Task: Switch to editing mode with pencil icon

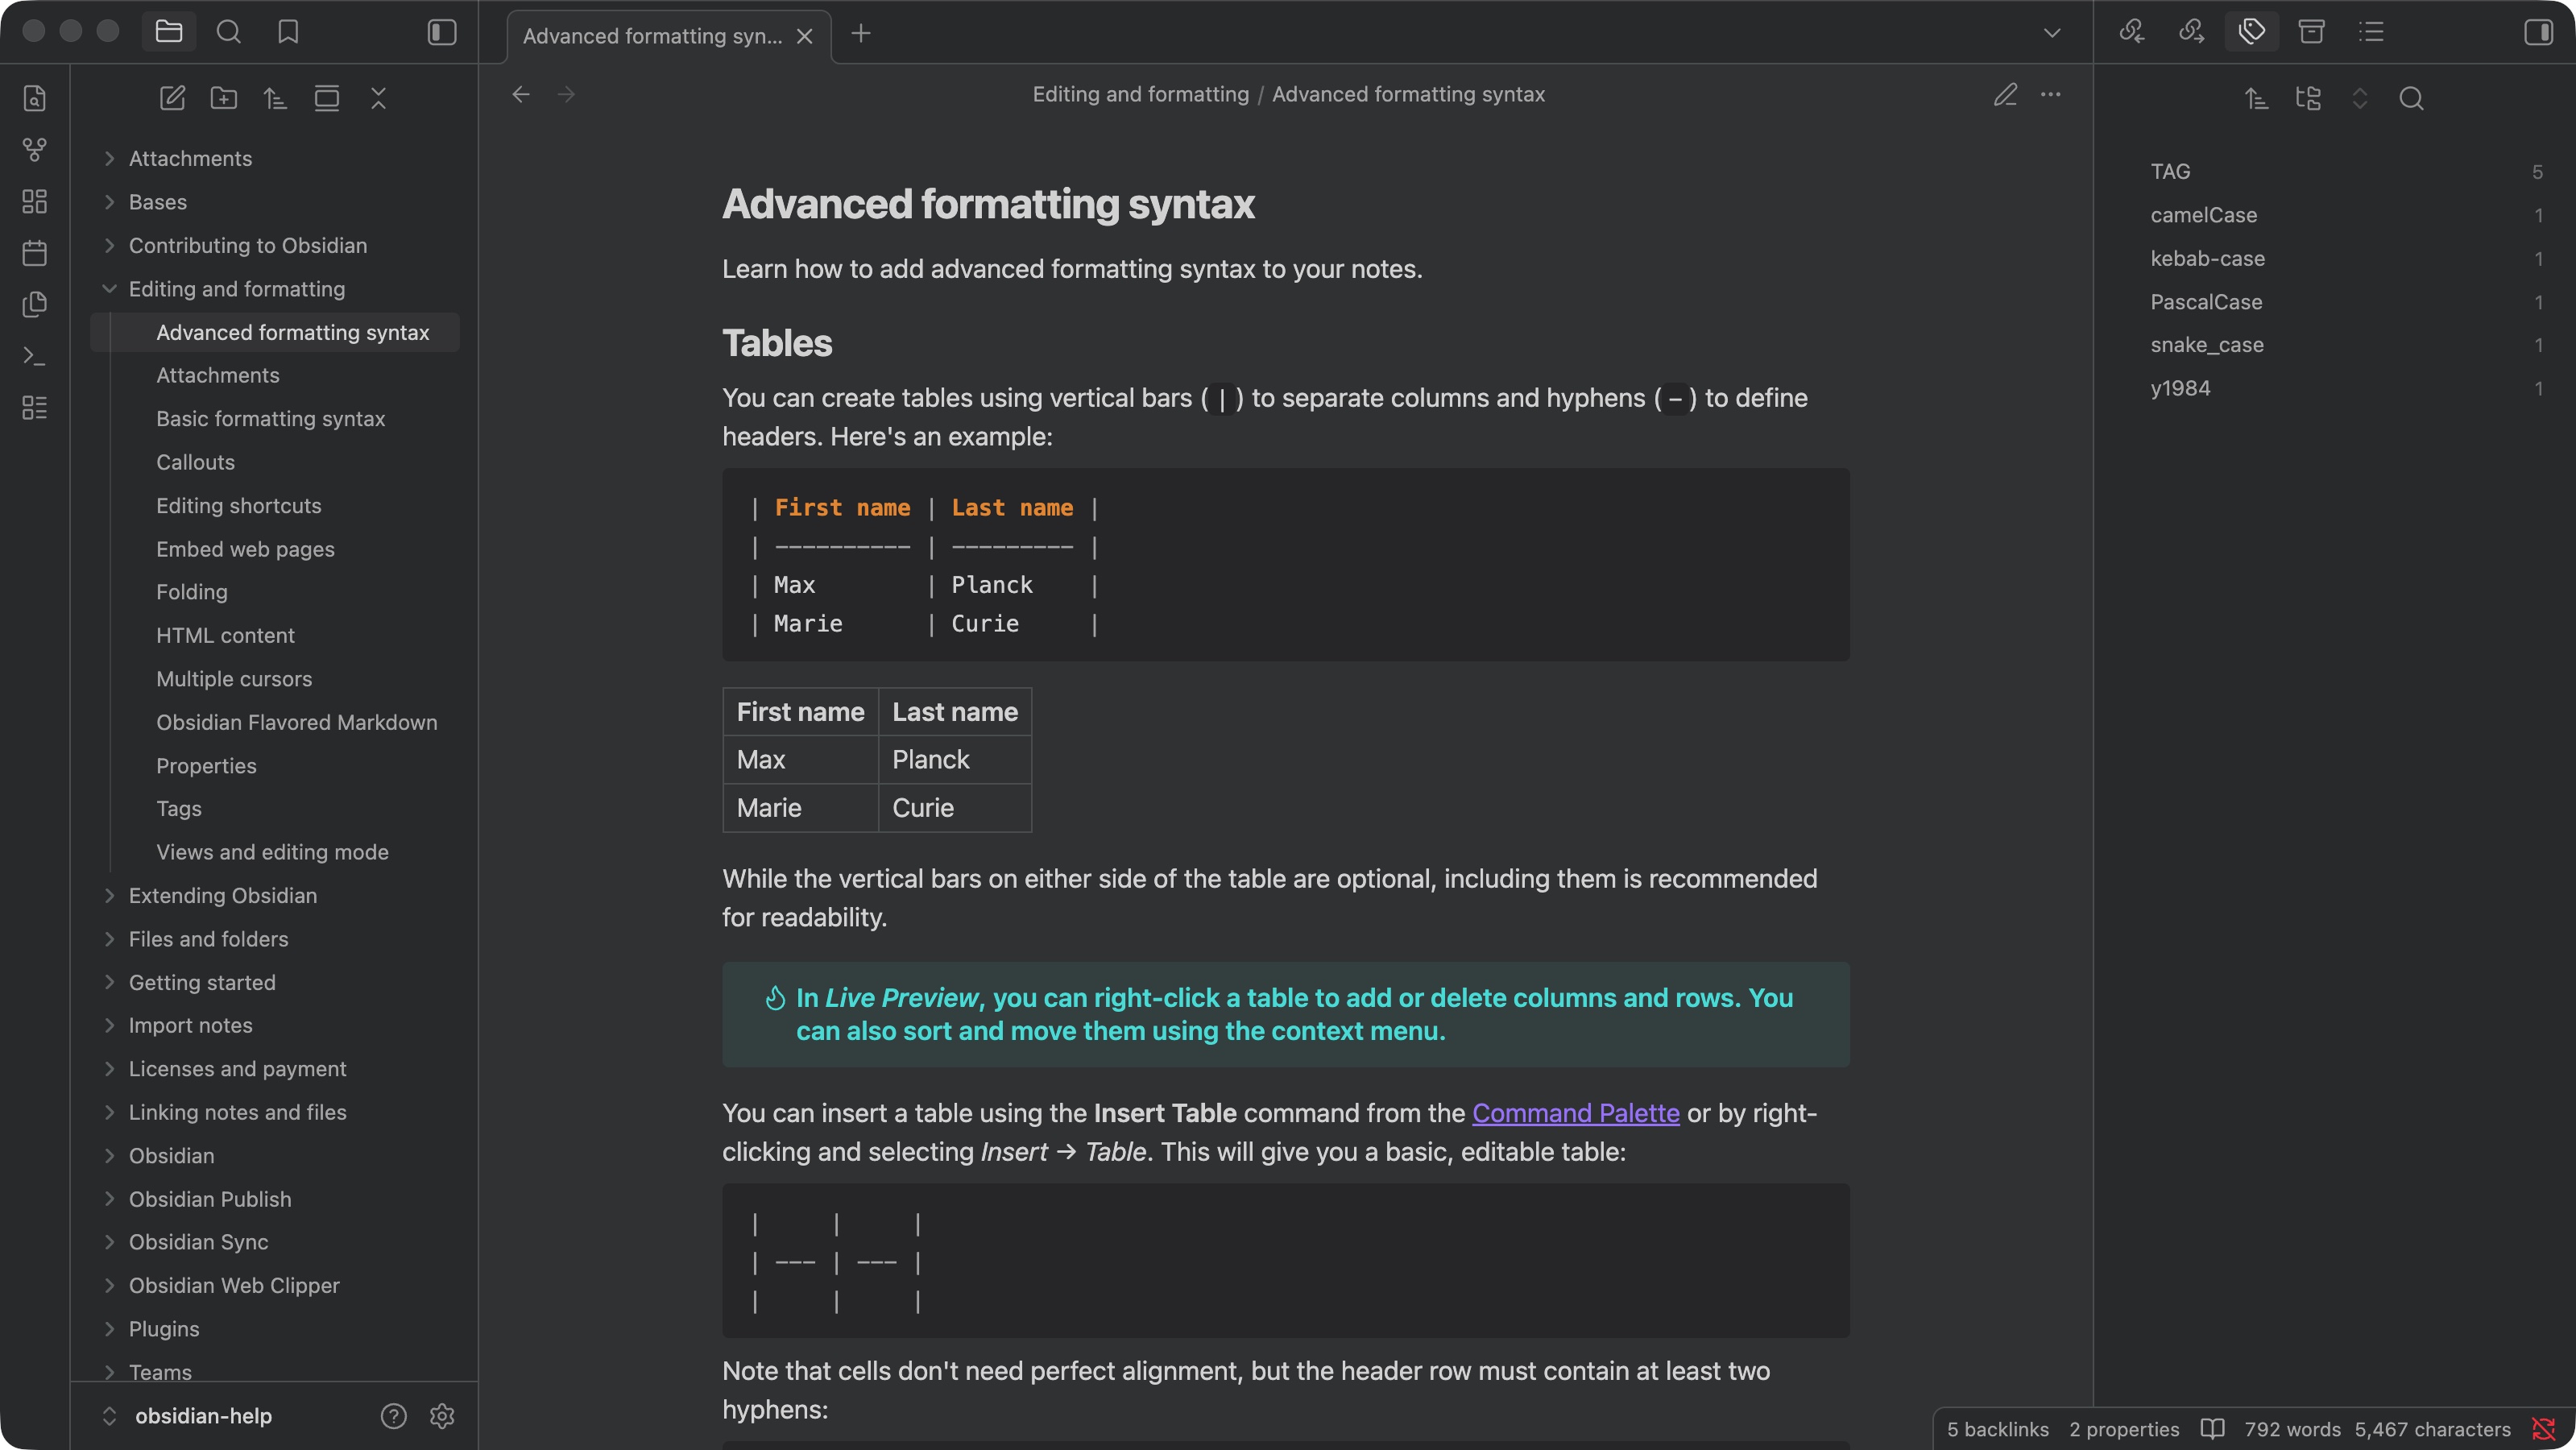Action: (x=2005, y=94)
